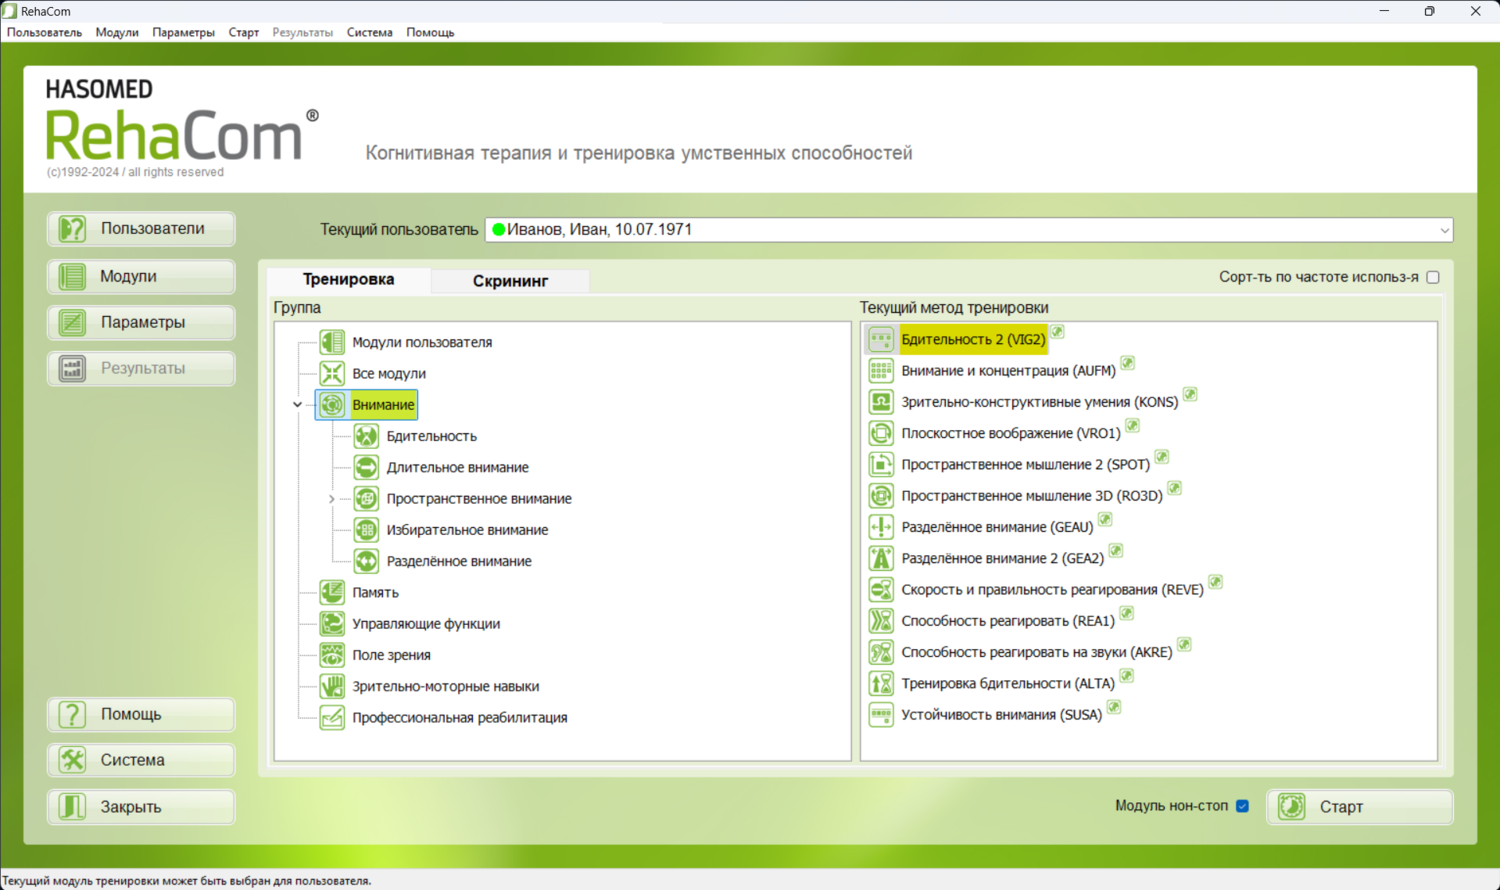Click the Пользователи sidebar button
Screen dimensions: 1500x890
[x=141, y=229]
